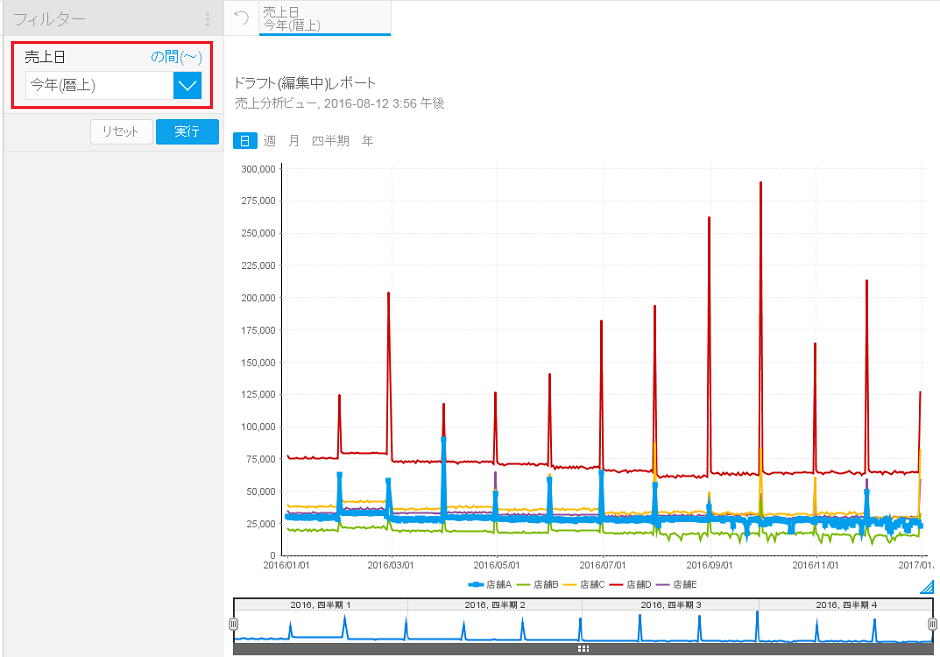Click the 売上日 filter label
Screen dimensions: 940x657
point(45,57)
